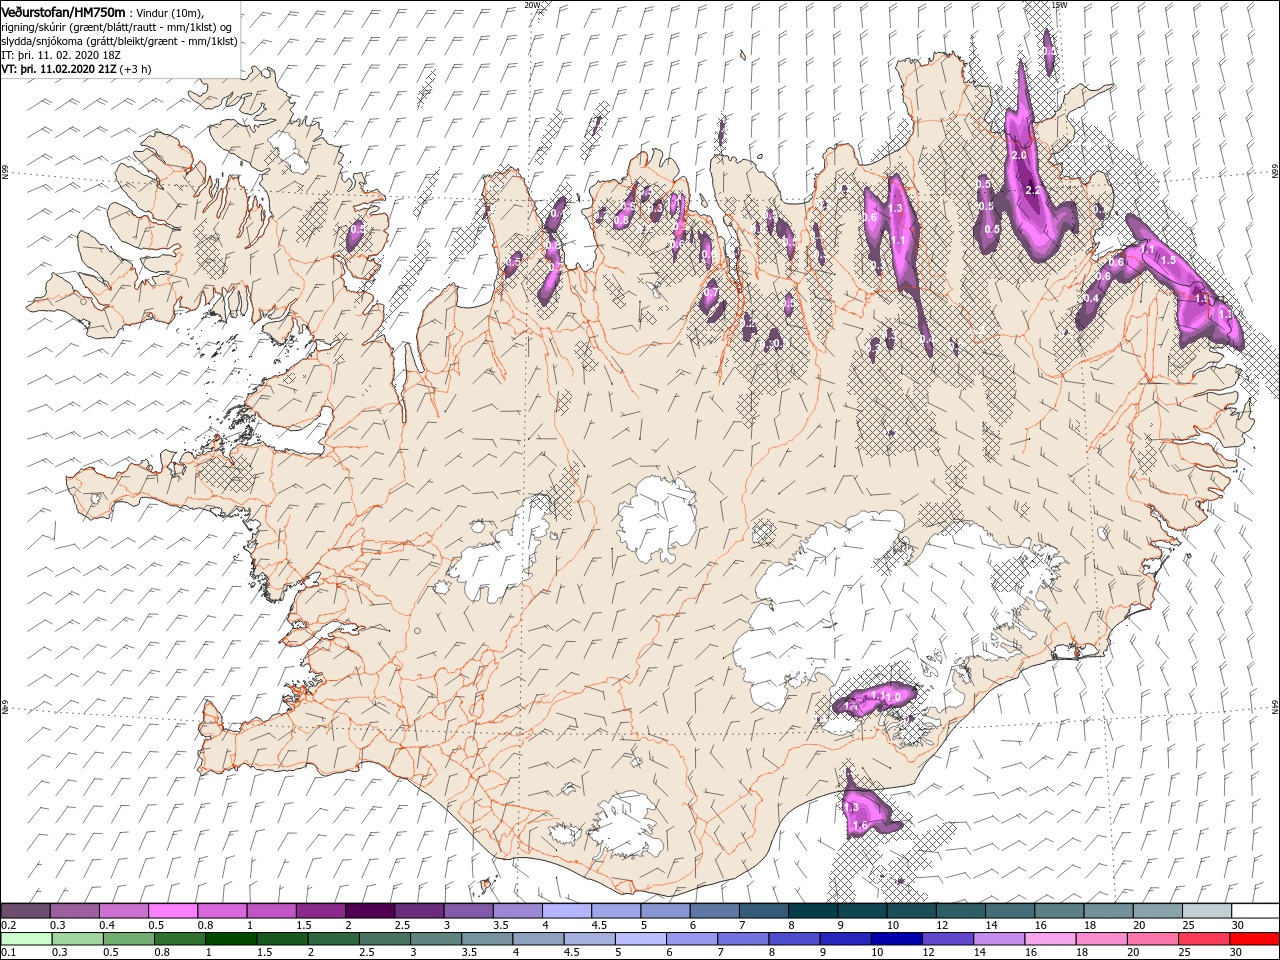This screenshot has height=960, width=1280.
Task: Select upper legend swatch between 0.5 and 0.8
Action: [x=173, y=911]
